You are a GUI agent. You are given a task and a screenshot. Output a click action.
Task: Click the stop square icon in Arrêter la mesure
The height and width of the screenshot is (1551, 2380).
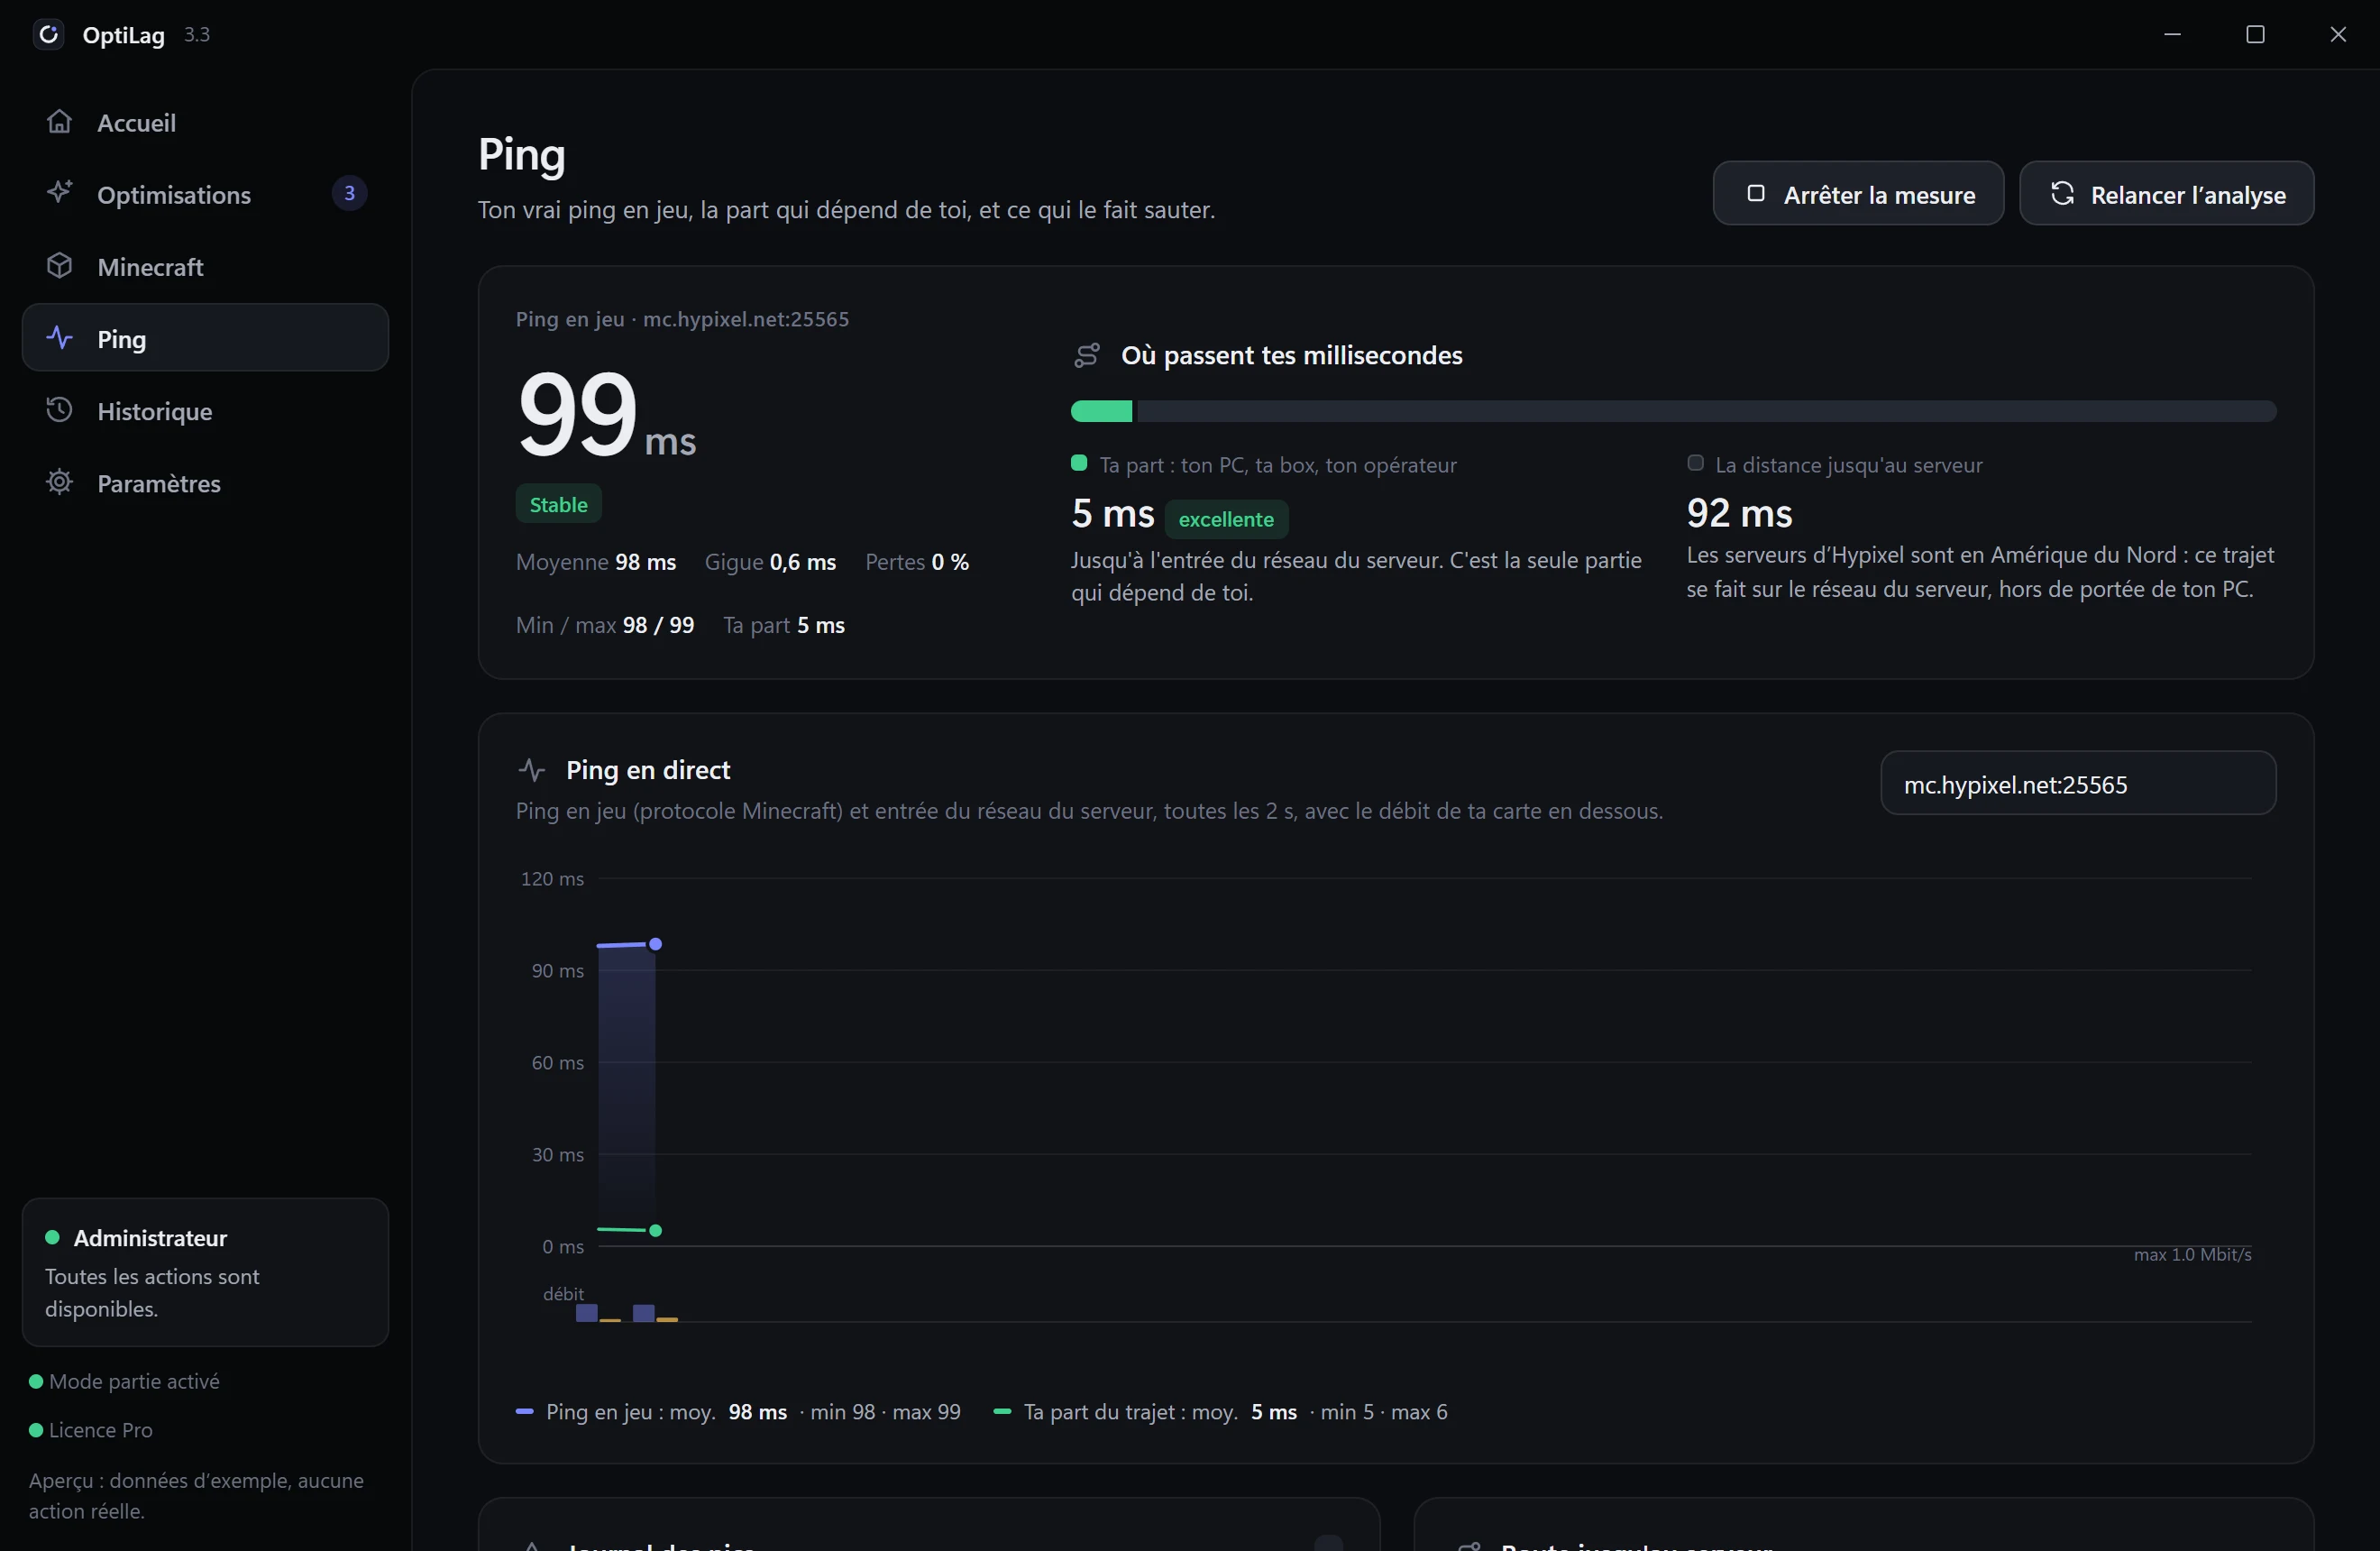pos(1755,193)
